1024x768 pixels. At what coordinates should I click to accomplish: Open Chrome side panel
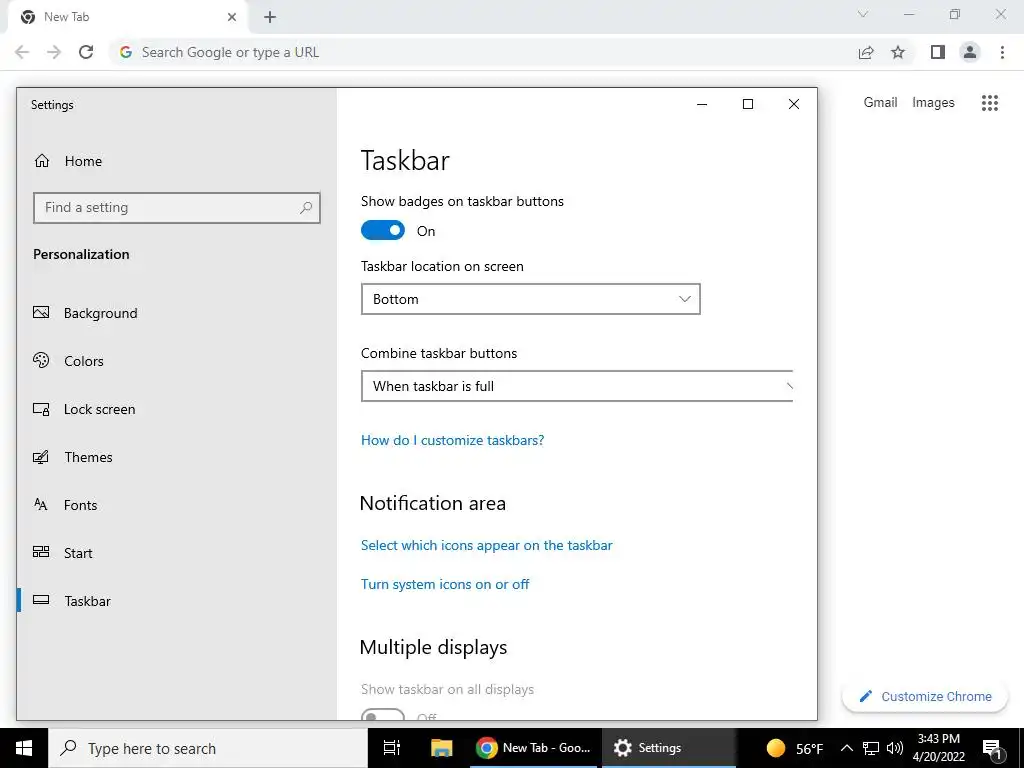click(938, 52)
